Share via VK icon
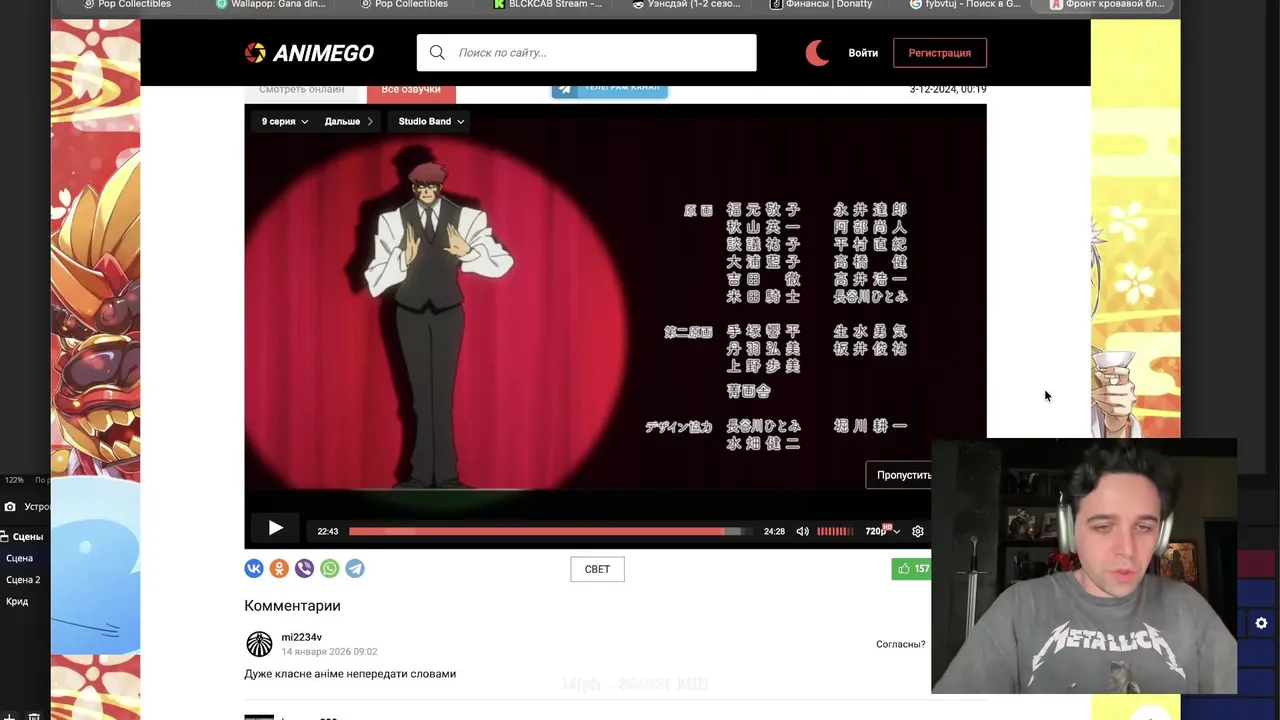The width and height of the screenshot is (1280, 720). (254, 568)
